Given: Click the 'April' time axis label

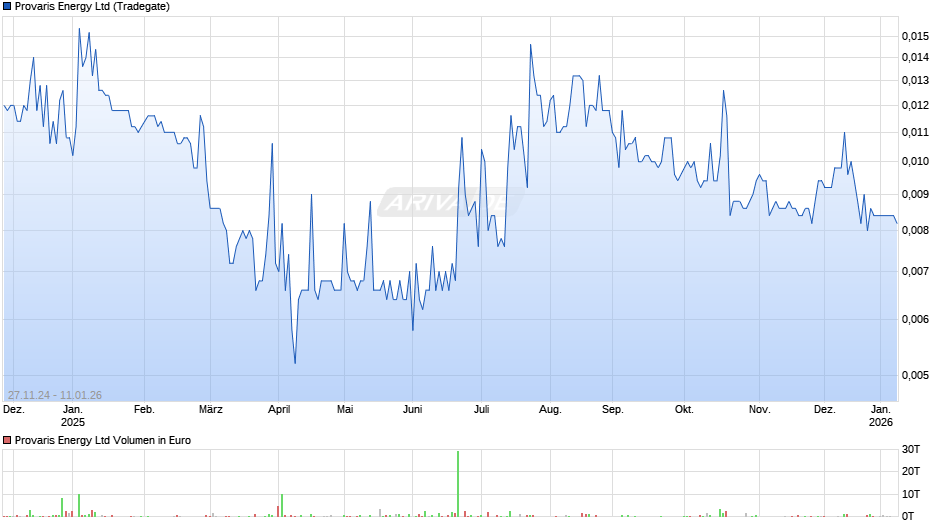Looking at the screenshot, I should click(279, 410).
